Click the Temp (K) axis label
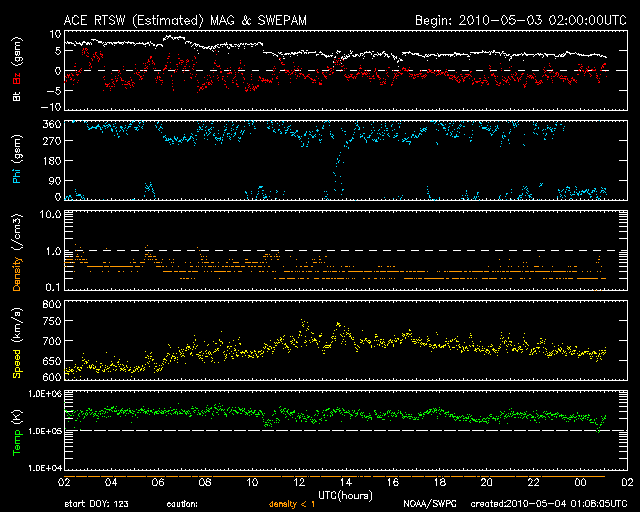Image resolution: width=640 pixels, height=512 pixels. (16, 431)
